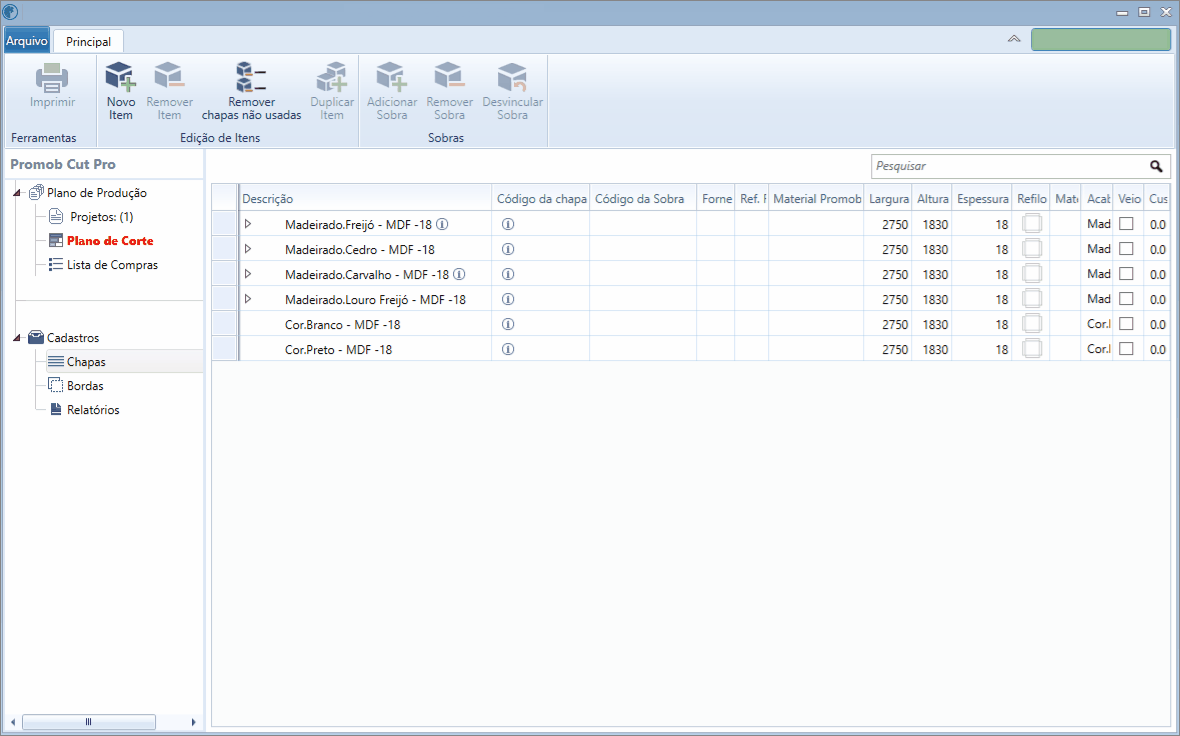Image resolution: width=1180 pixels, height=736 pixels.
Task: Toggle Veio checkbox for Madeirado.Louro Freijó
Action: (x=1126, y=299)
